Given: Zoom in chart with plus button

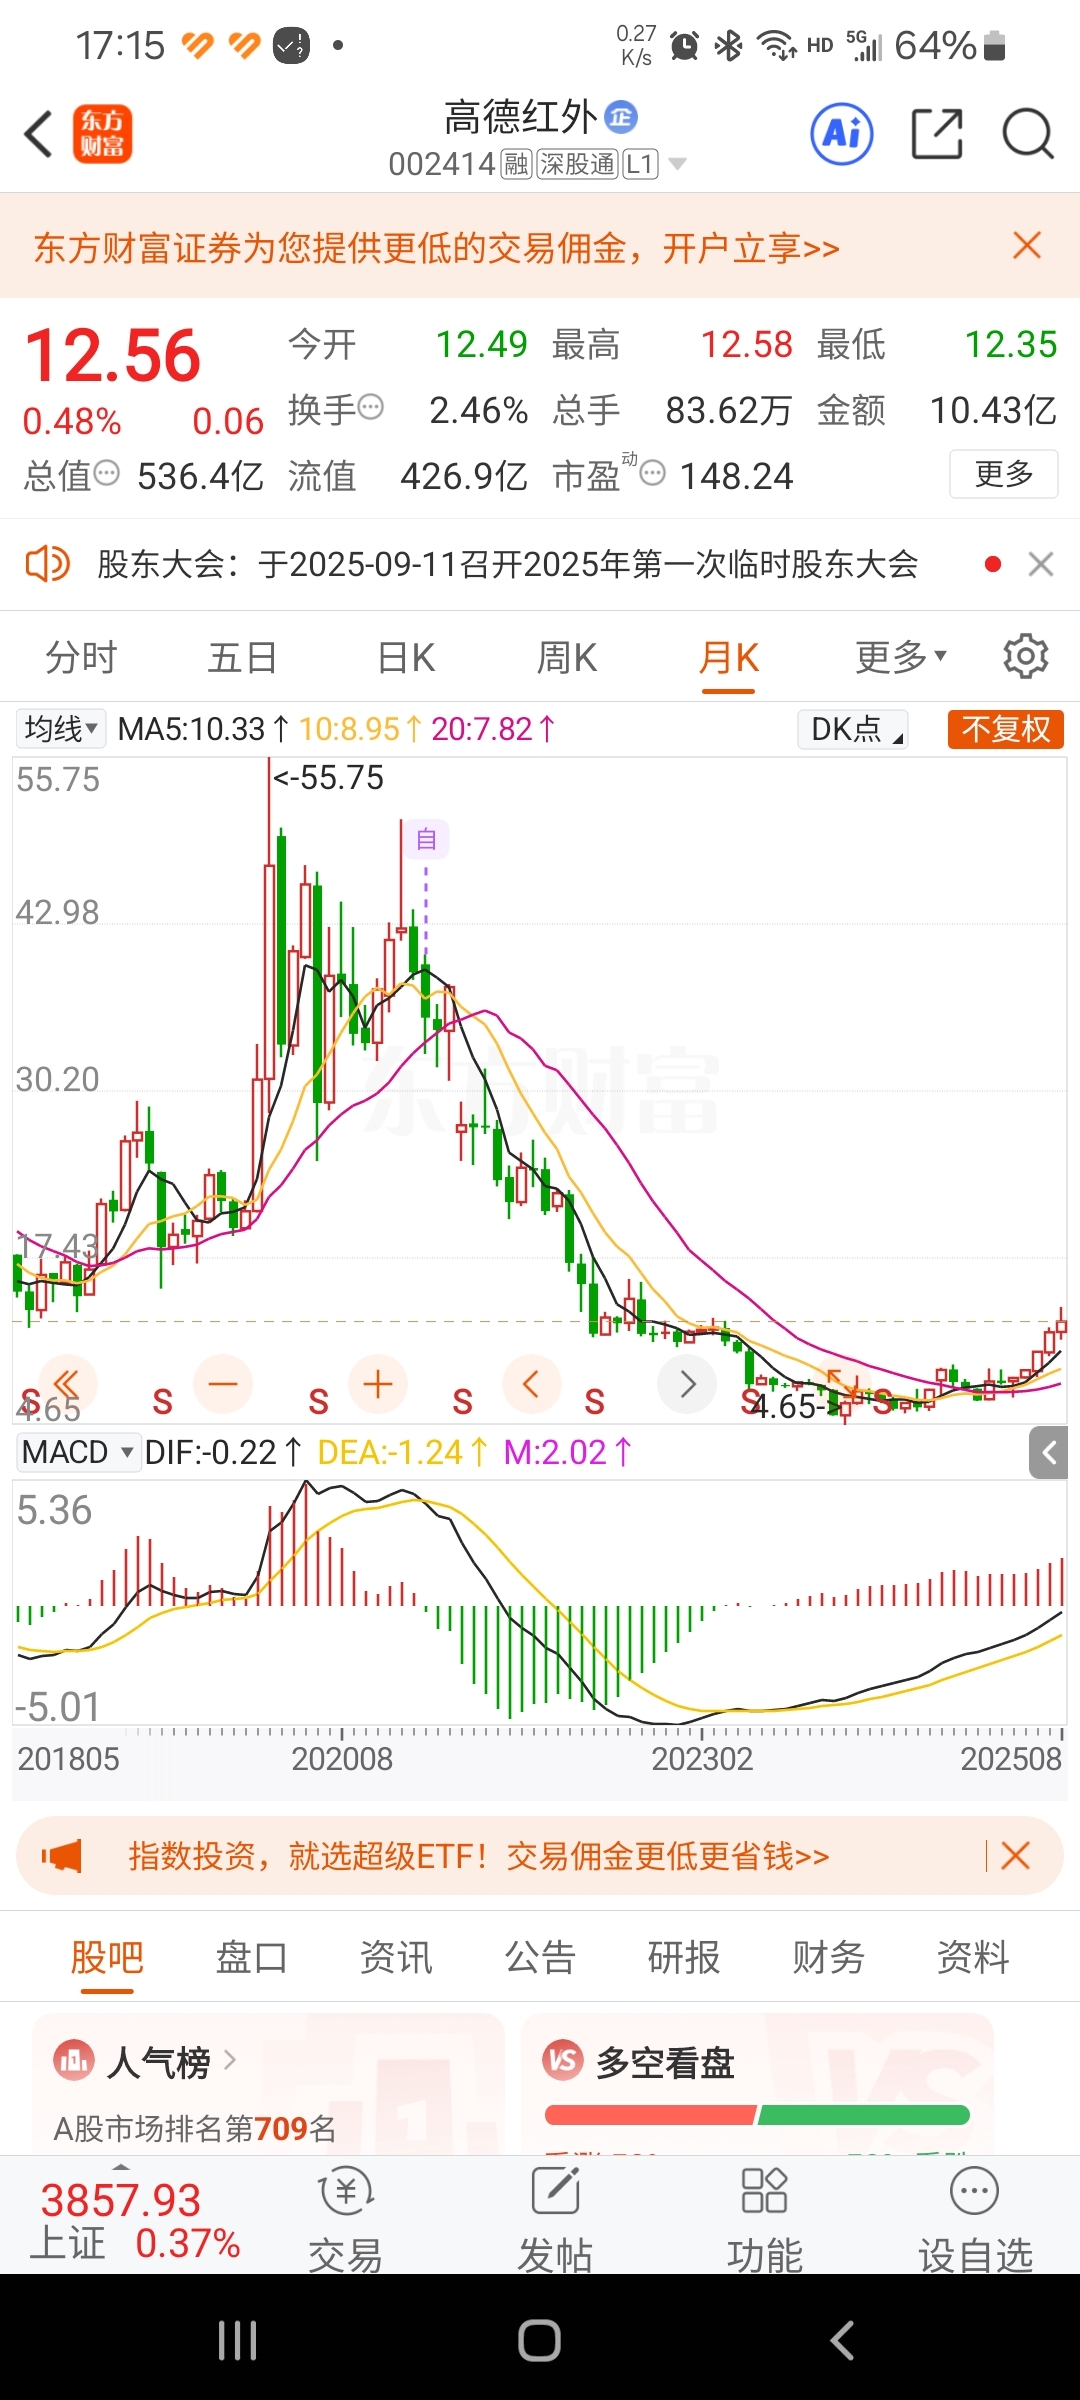Looking at the screenshot, I should tap(378, 1384).
